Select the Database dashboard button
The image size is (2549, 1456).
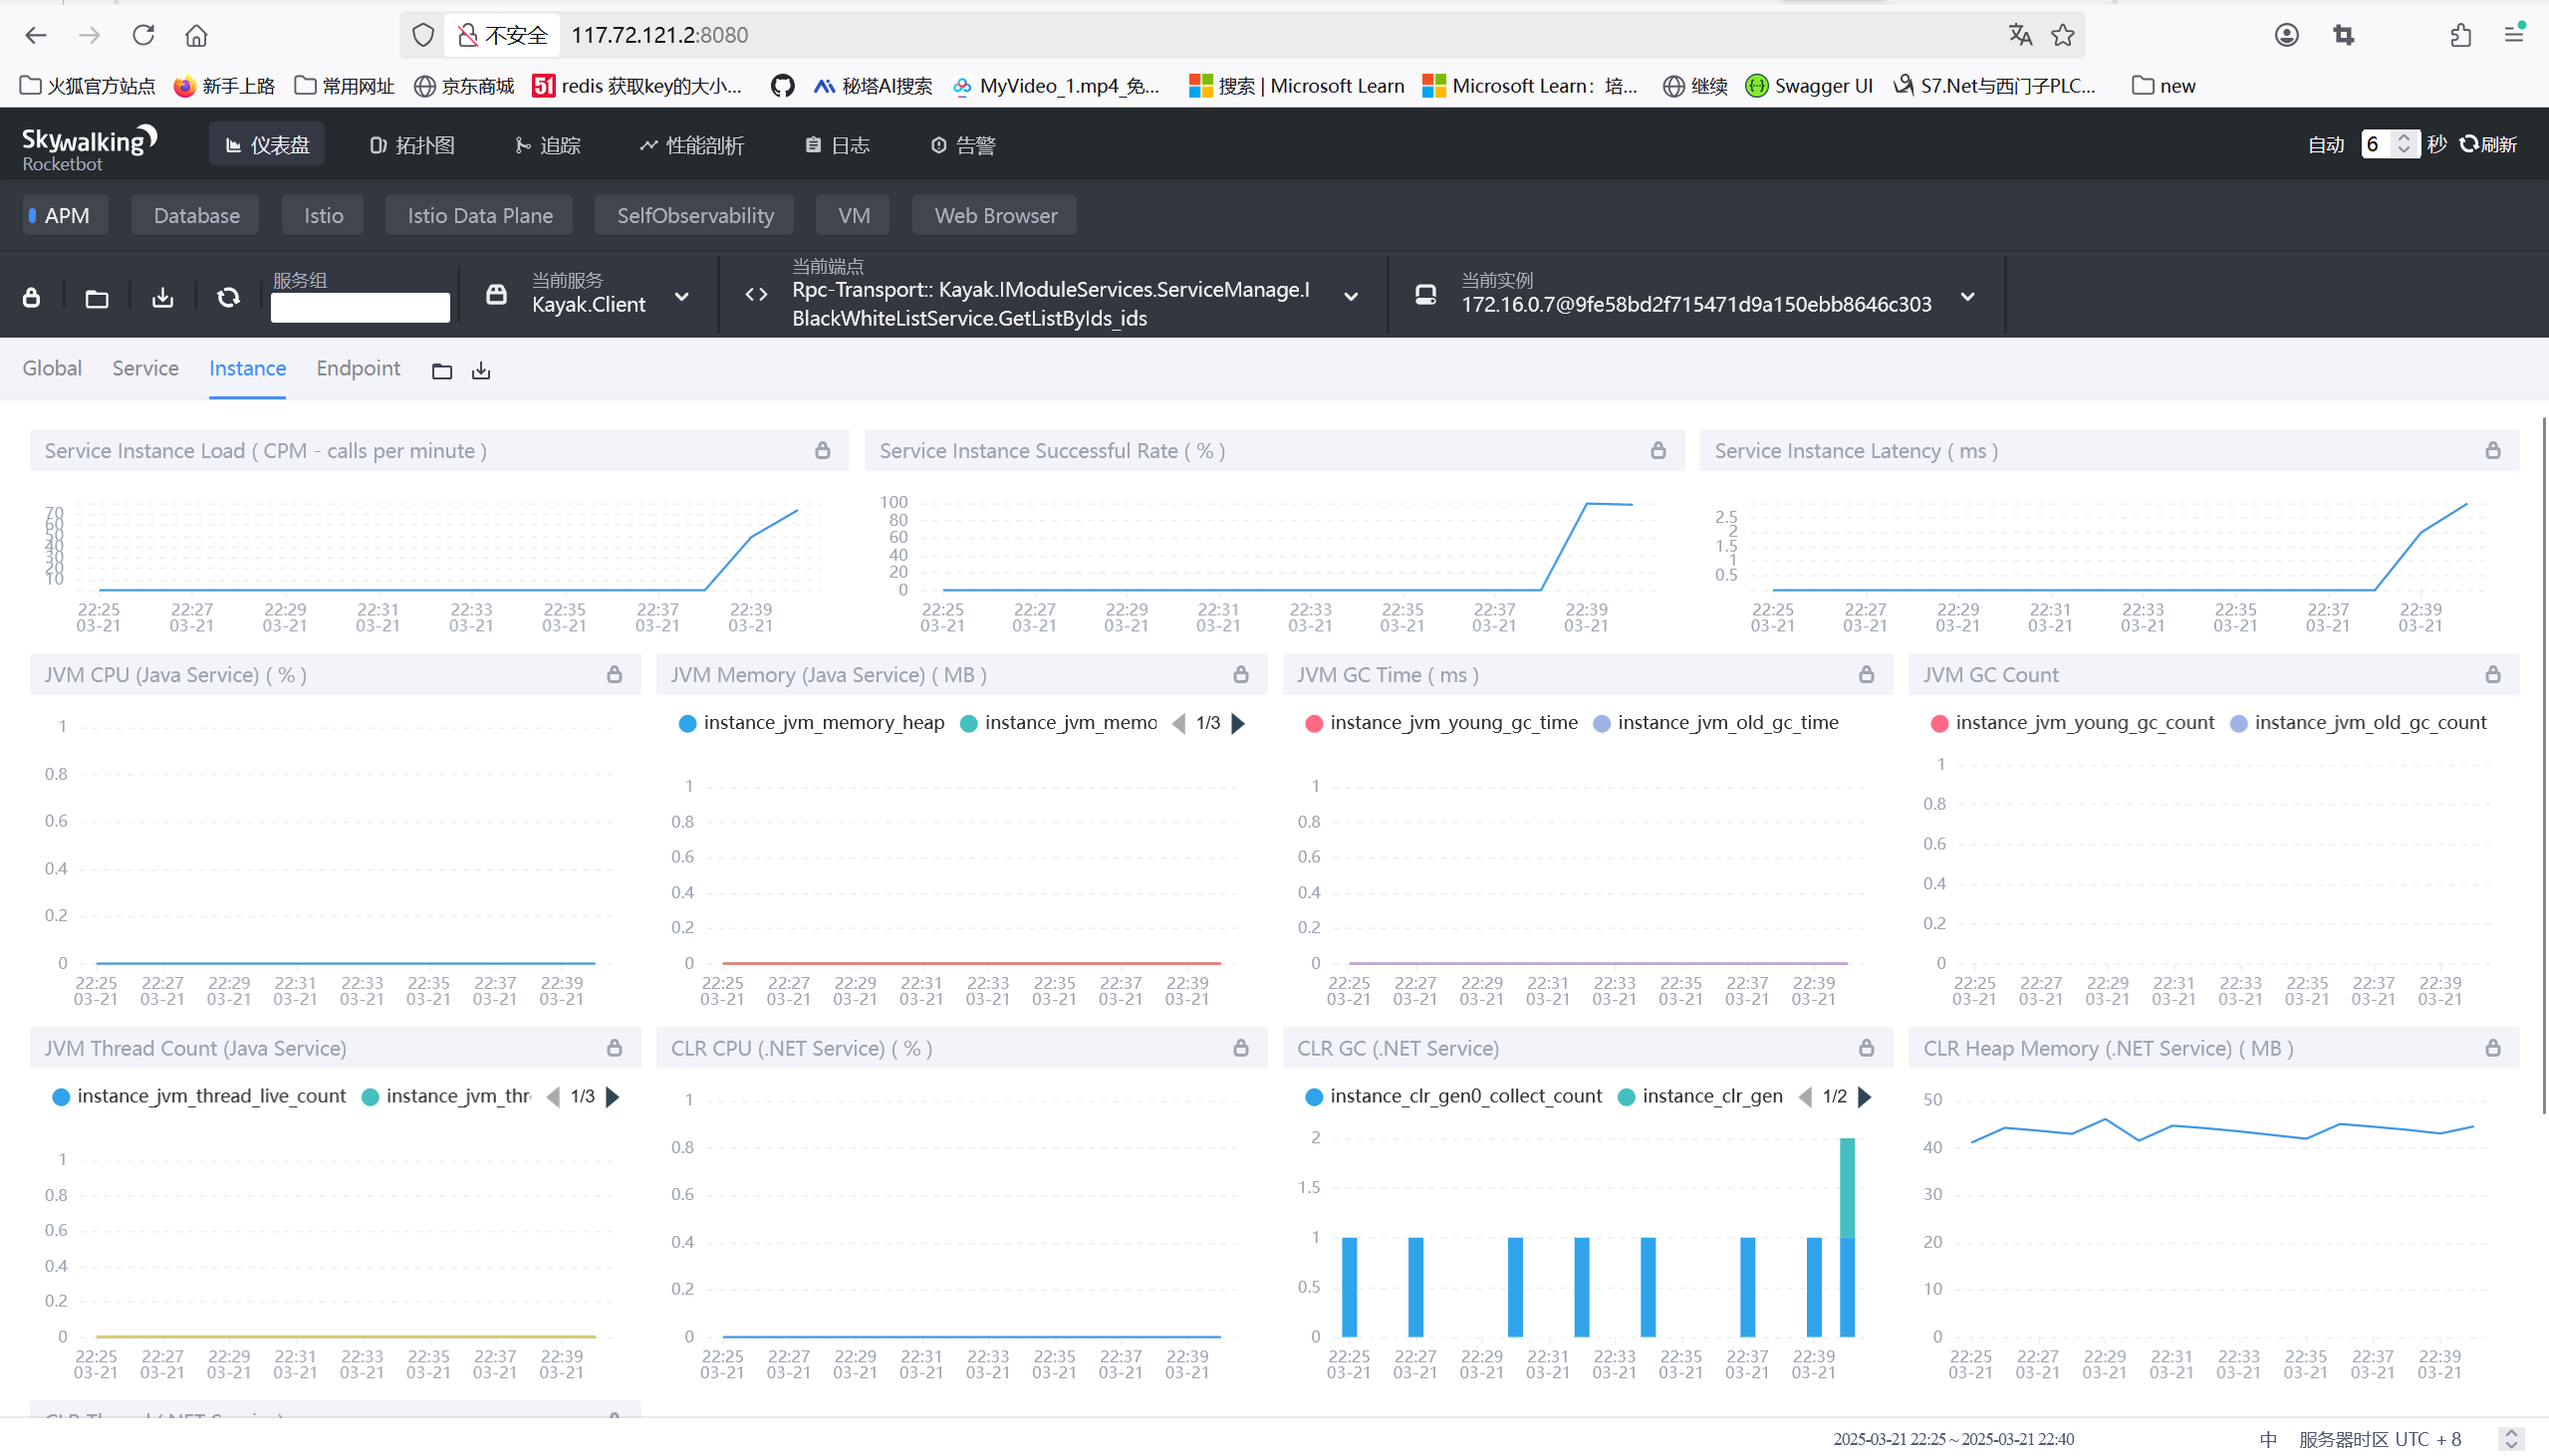196,215
